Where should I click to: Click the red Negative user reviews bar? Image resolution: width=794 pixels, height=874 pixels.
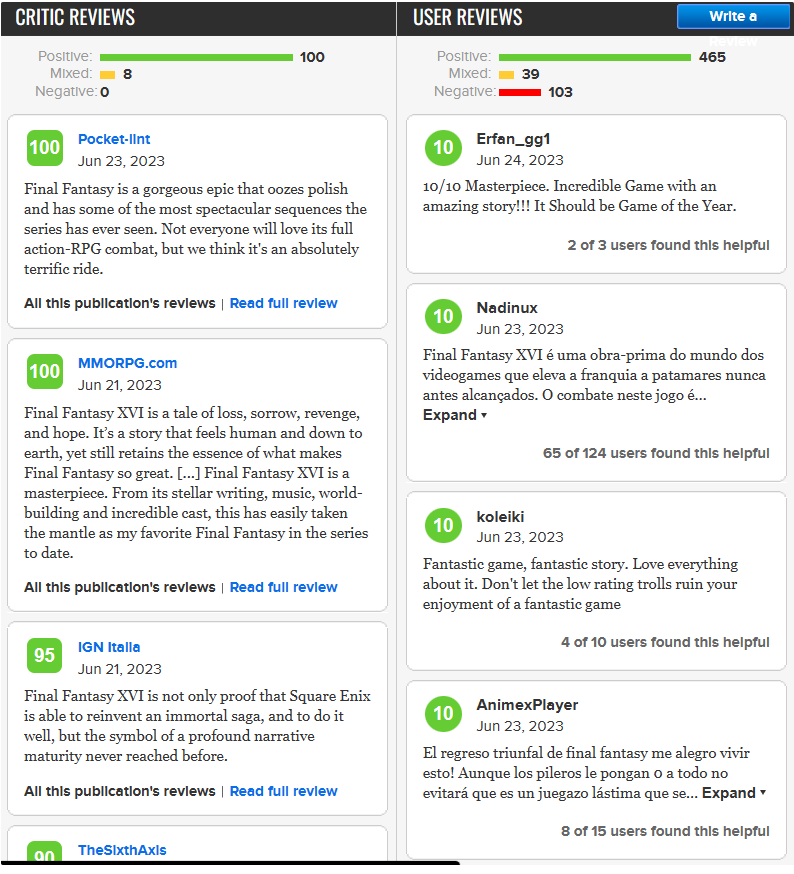click(x=520, y=92)
